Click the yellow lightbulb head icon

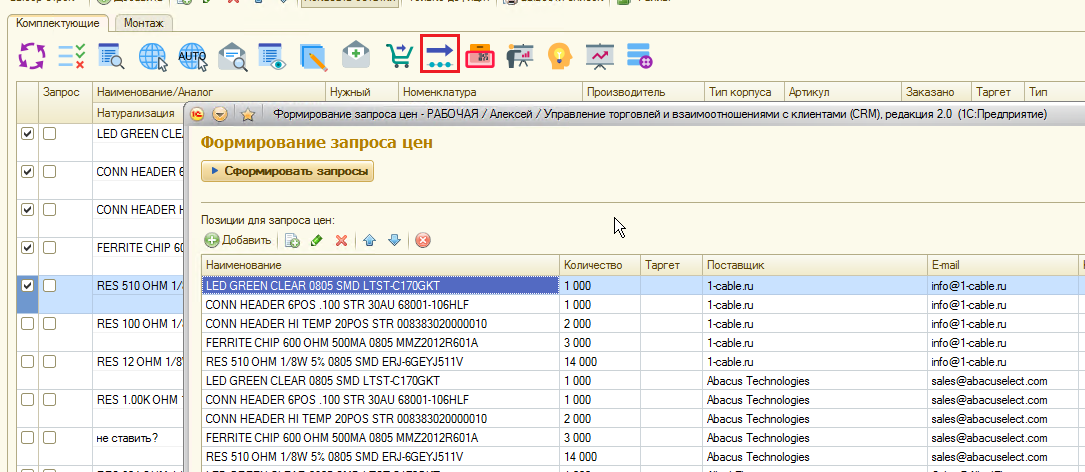tap(558, 56)
